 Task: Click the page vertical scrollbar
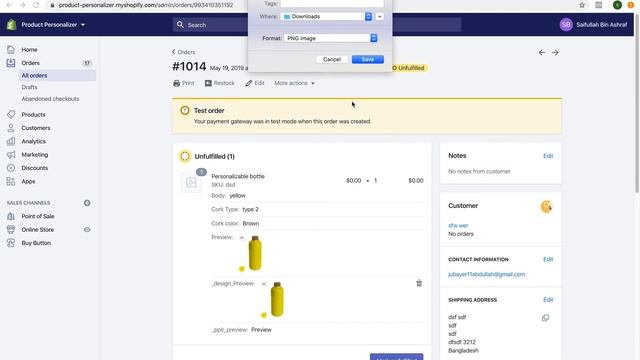pos(637,104)
